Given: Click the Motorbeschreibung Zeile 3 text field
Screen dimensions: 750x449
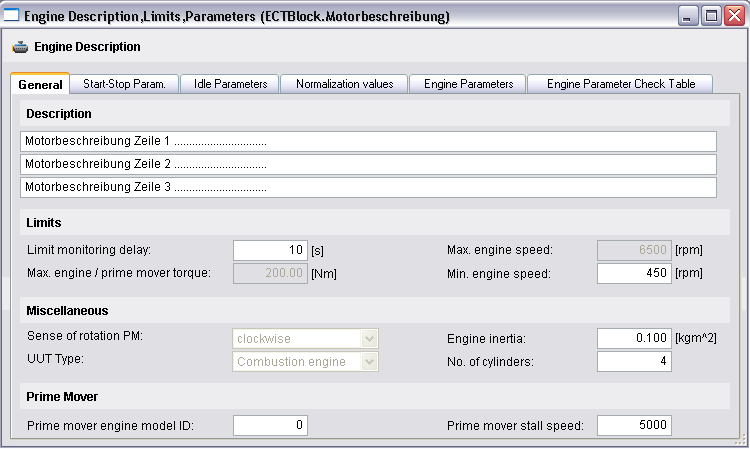Looking at the screenshot, I should pos(368,187).
